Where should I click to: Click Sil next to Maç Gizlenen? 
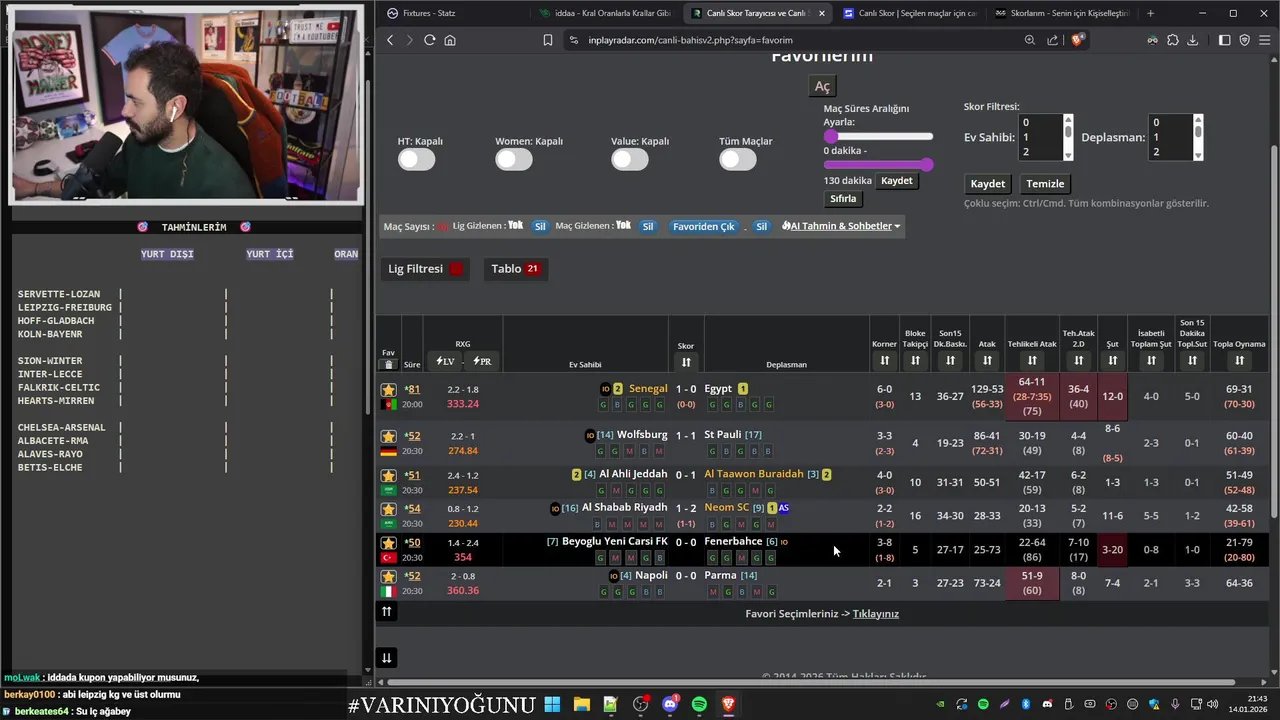(x=648, y=226)
